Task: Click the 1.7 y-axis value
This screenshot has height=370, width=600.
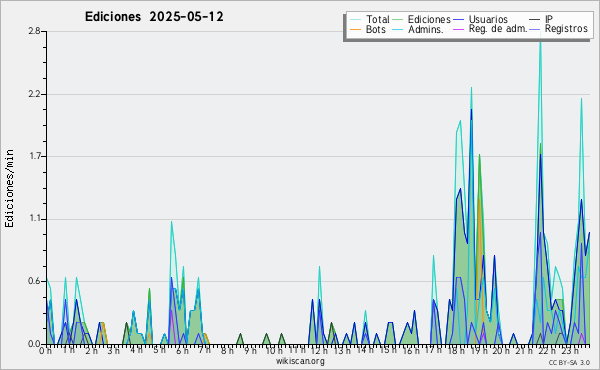Action: coord(34,156)
